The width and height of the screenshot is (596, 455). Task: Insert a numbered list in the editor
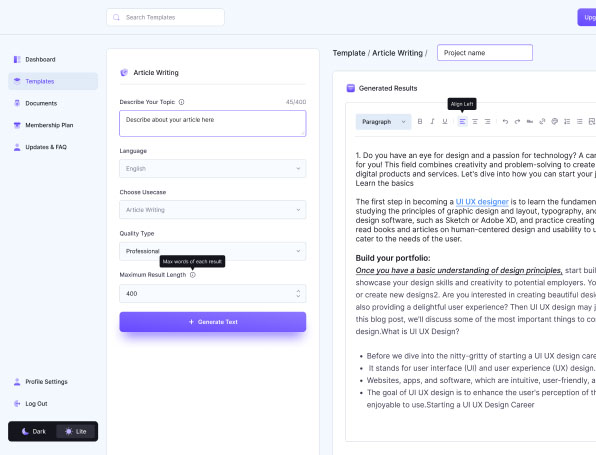(x=567, y=122)
